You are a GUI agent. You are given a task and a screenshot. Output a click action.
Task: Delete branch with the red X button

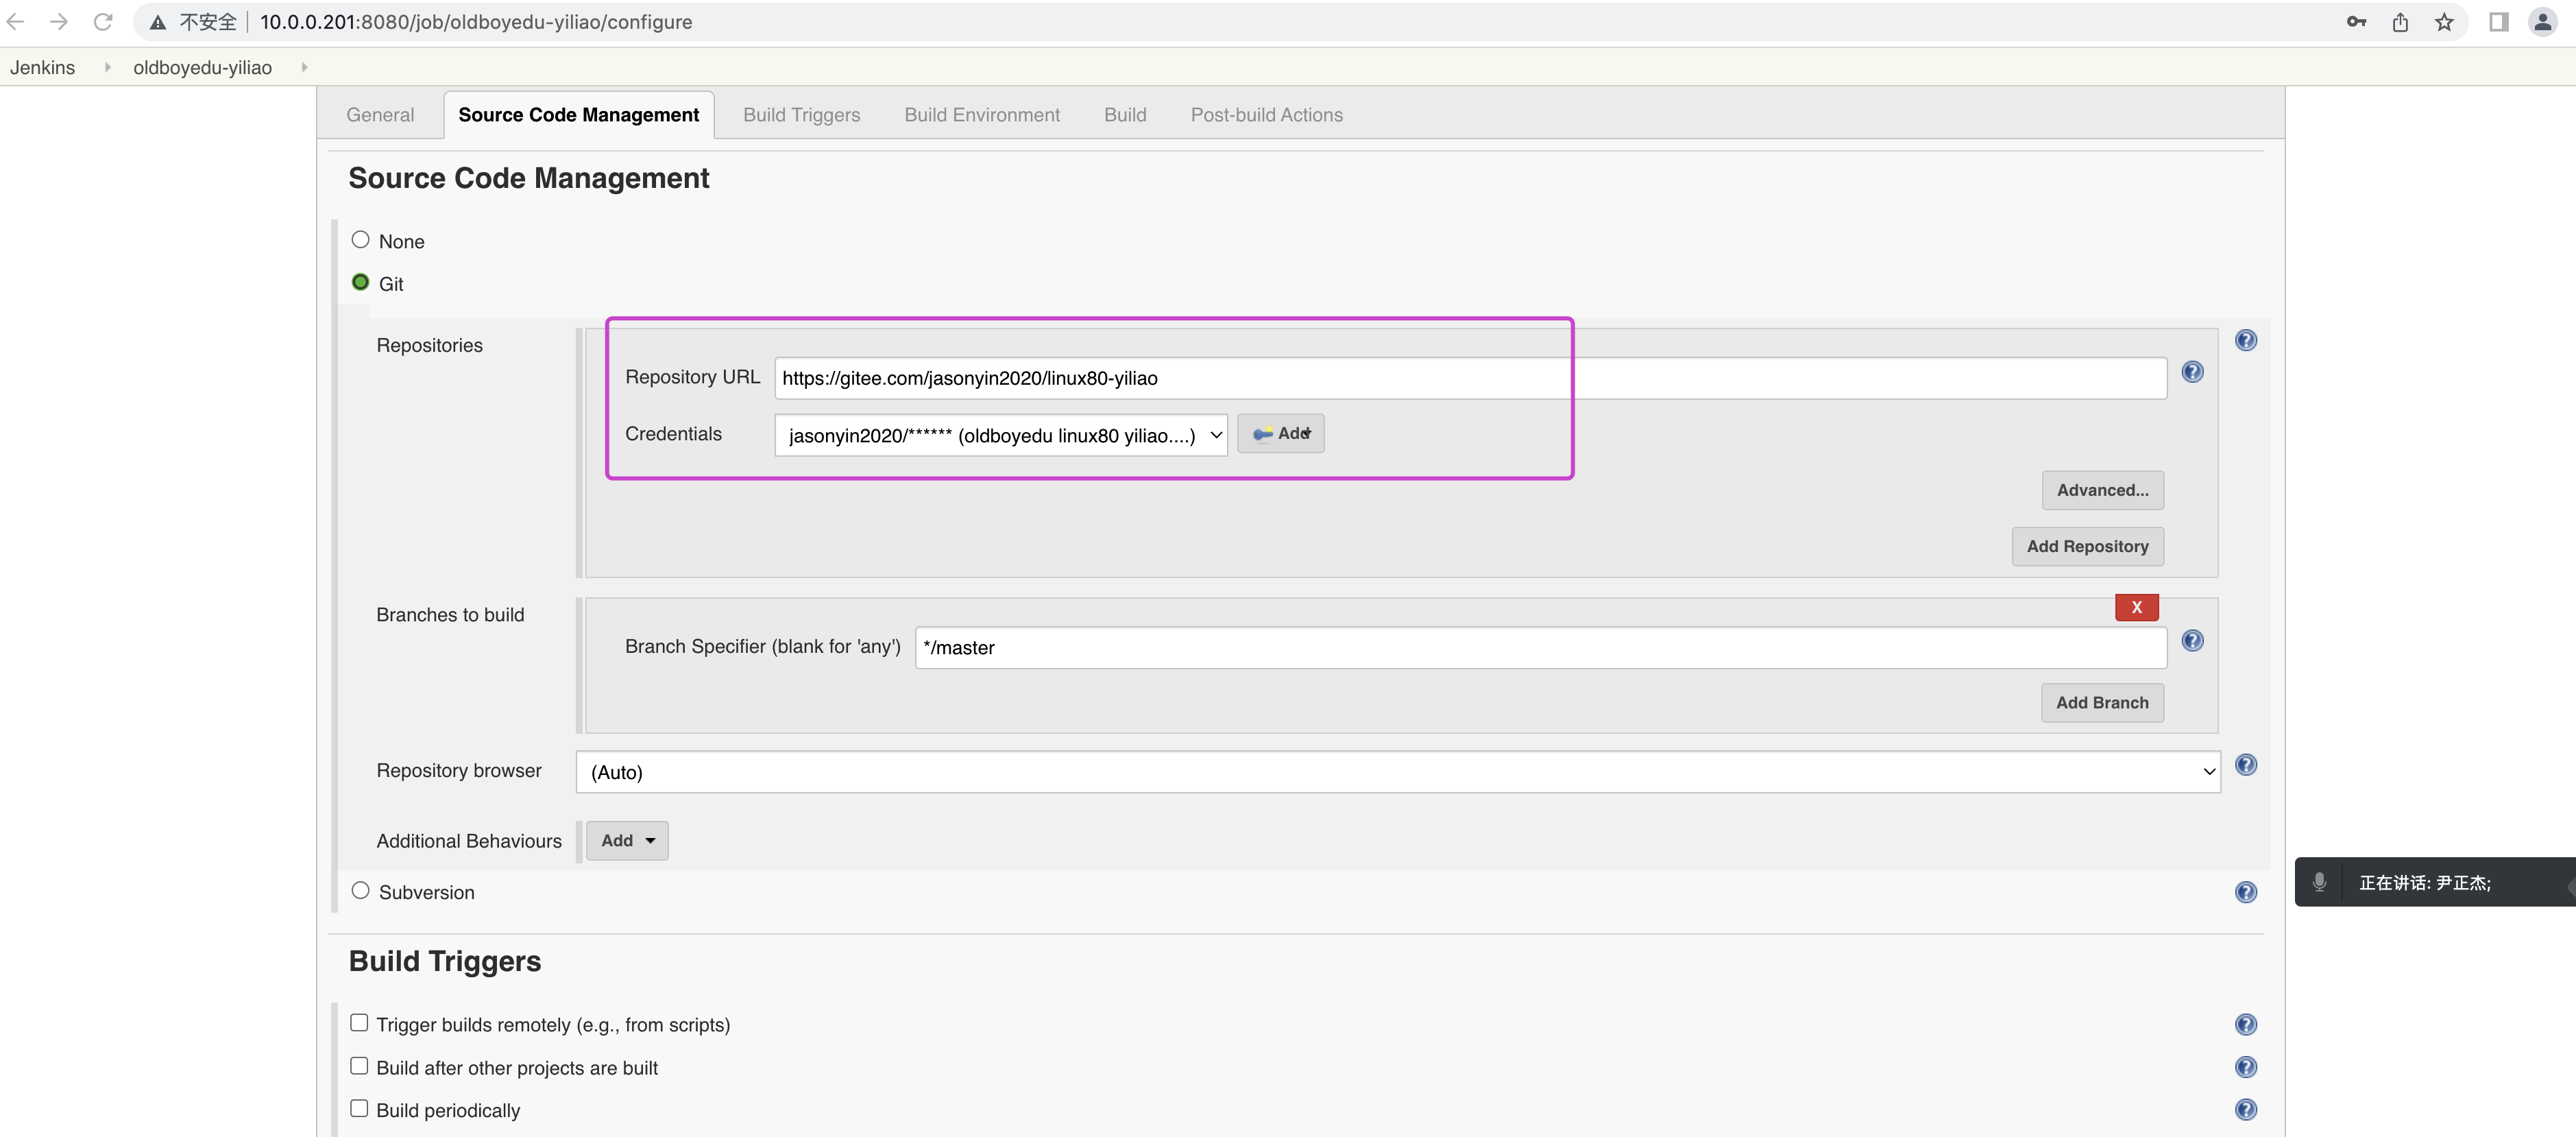tap(2136, 607)
